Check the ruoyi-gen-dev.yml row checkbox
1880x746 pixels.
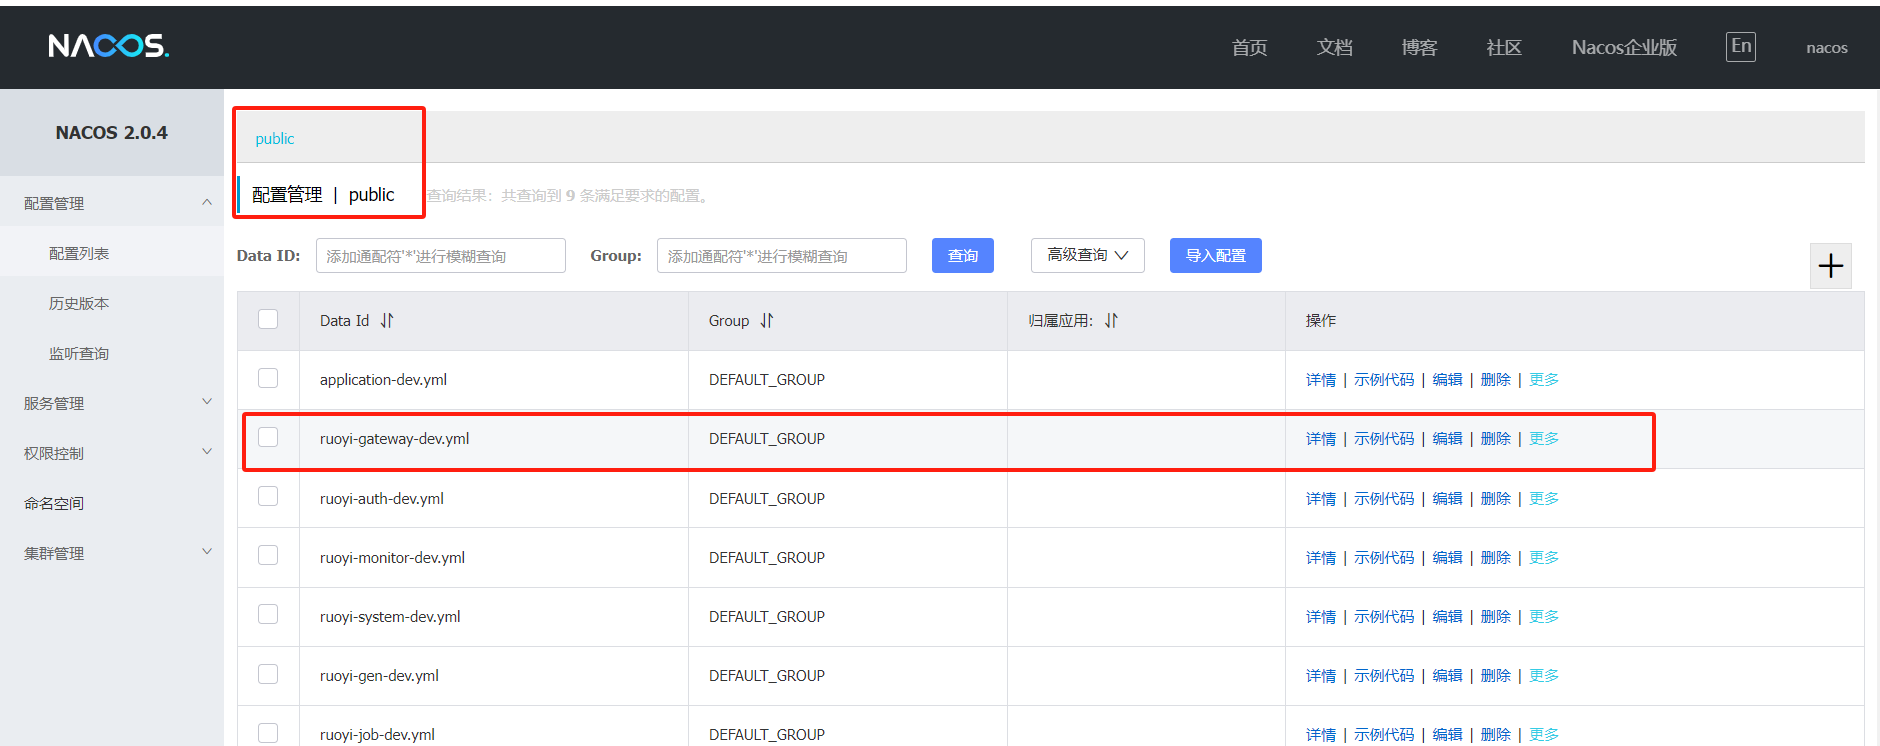268,674
